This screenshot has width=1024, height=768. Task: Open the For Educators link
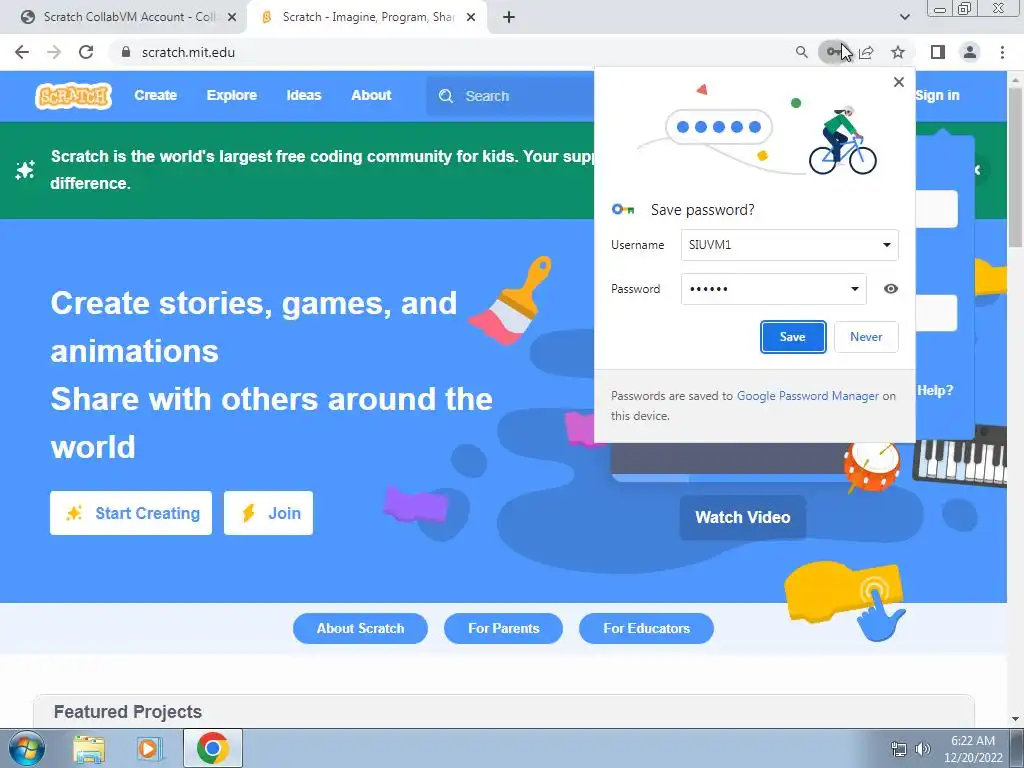(x=647, y=628)
